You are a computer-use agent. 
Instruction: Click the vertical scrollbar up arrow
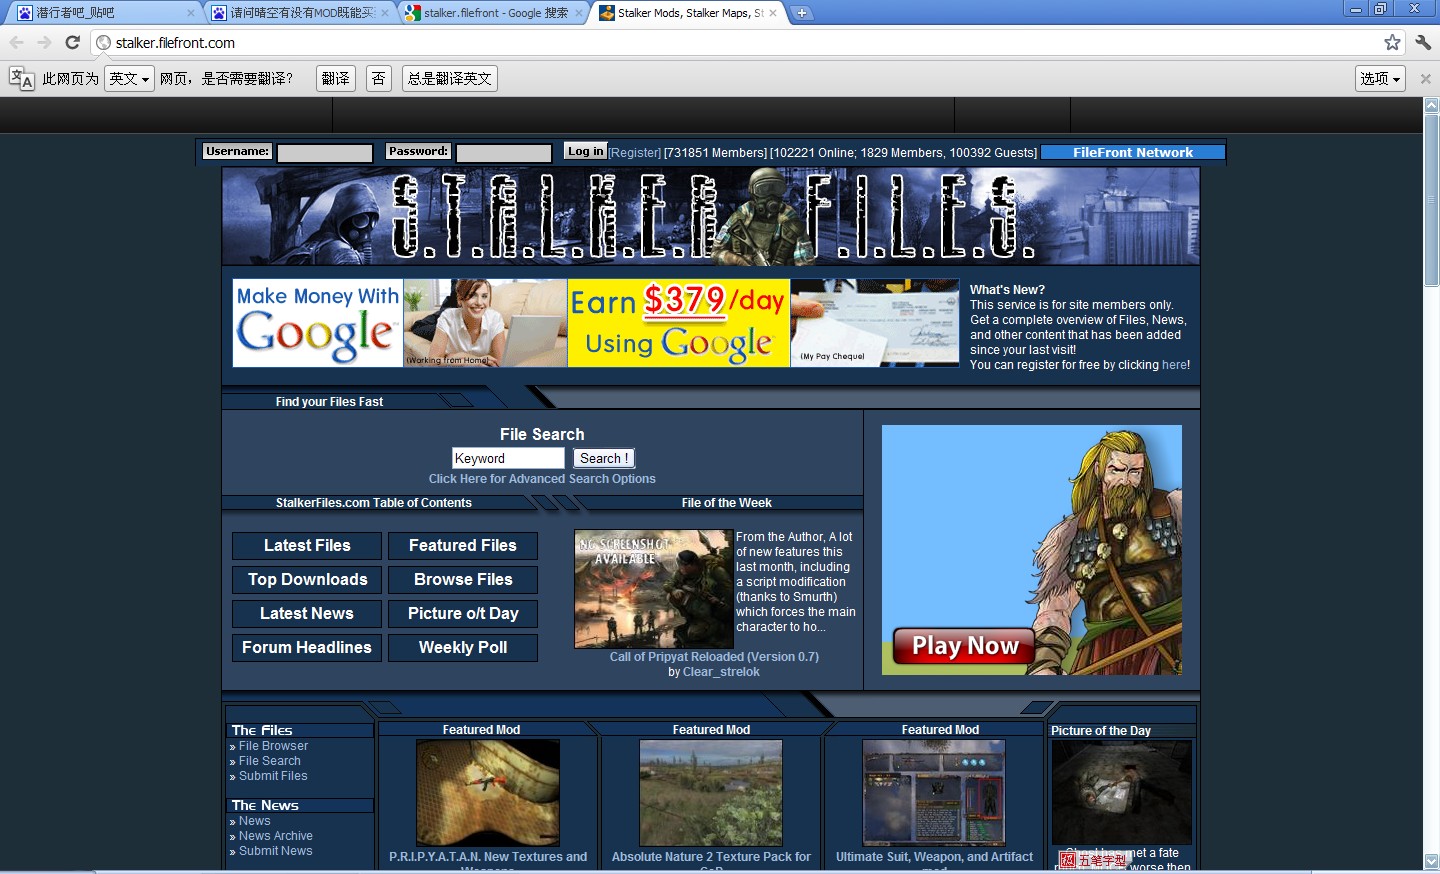pyautogui.click(x=1431, y=105)
